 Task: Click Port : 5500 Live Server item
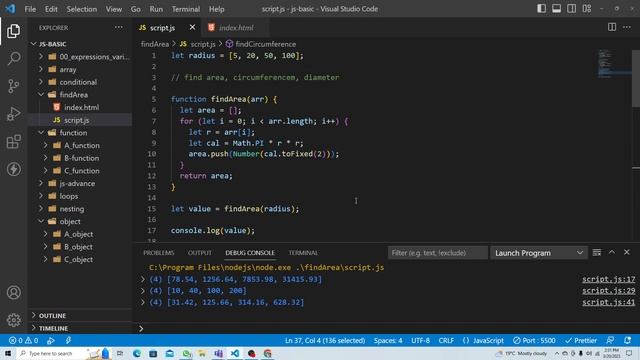(534, 340)
